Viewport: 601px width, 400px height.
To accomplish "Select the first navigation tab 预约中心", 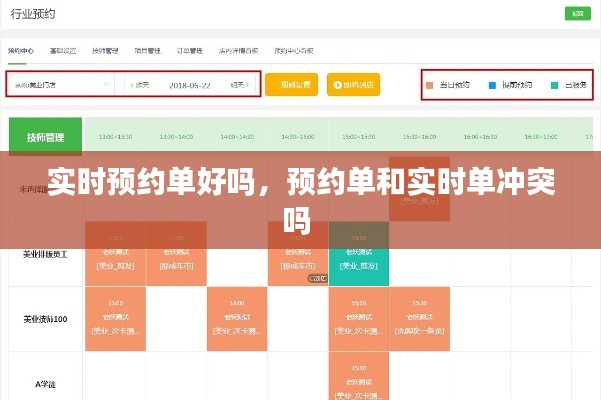I will (x=21, y=49).
